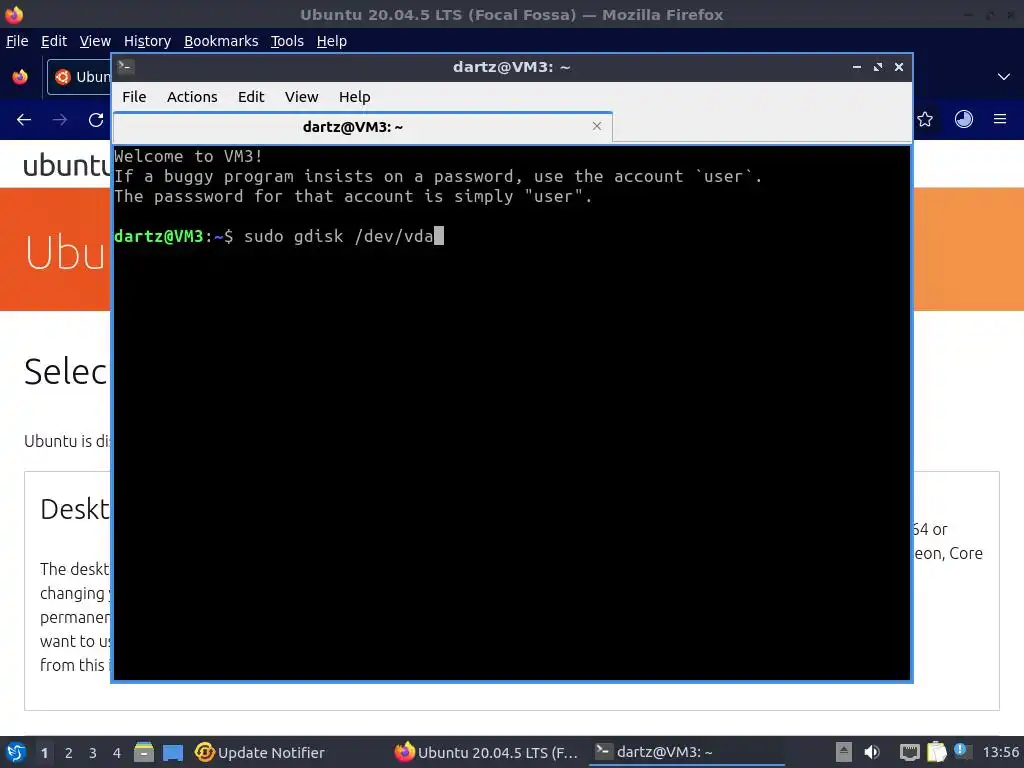Switch to workspace 1

[44, 753]
